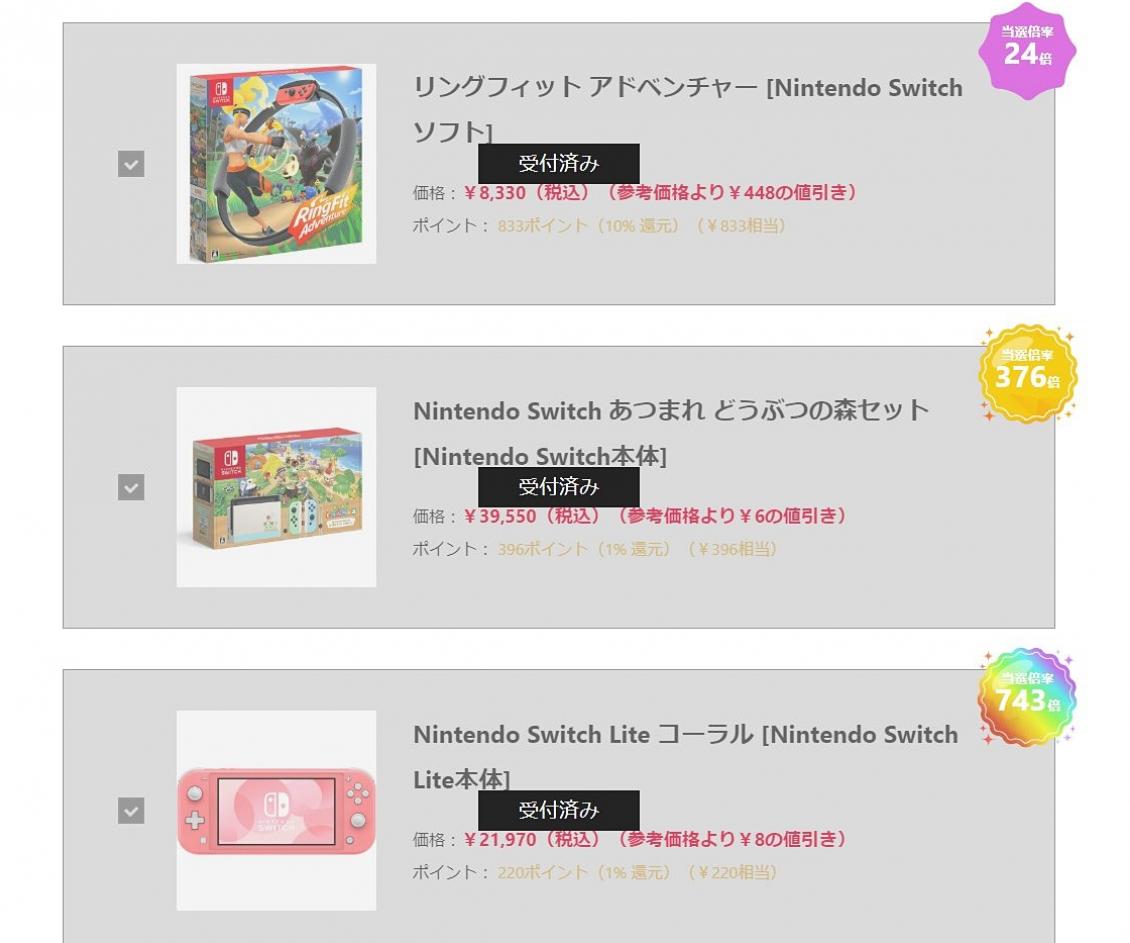Screen dimensions: 1130x943
Task: Click the Animal Crossing Switch set image
Action: [x=275, y=487]
